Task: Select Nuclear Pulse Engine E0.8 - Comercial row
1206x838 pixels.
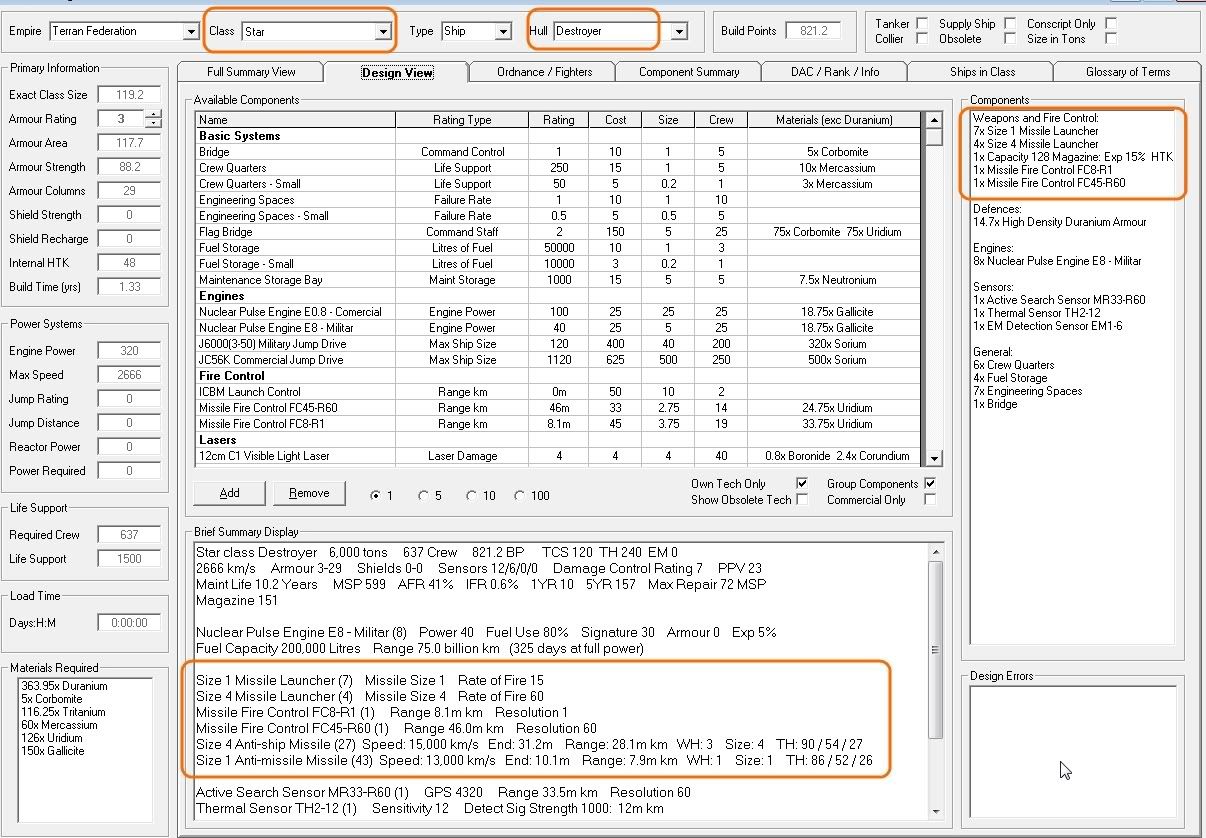Action: [558, 312]
